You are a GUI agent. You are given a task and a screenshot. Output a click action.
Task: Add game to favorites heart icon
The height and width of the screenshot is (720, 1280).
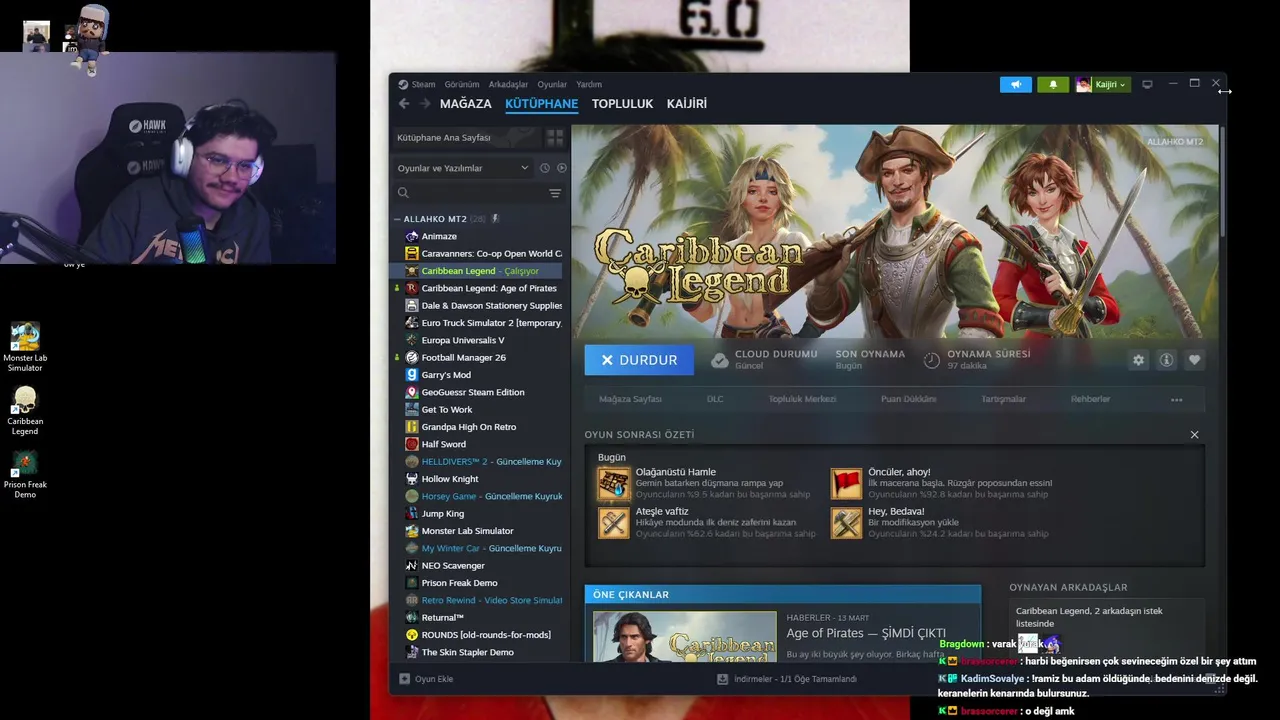[x=1194, y=360]
